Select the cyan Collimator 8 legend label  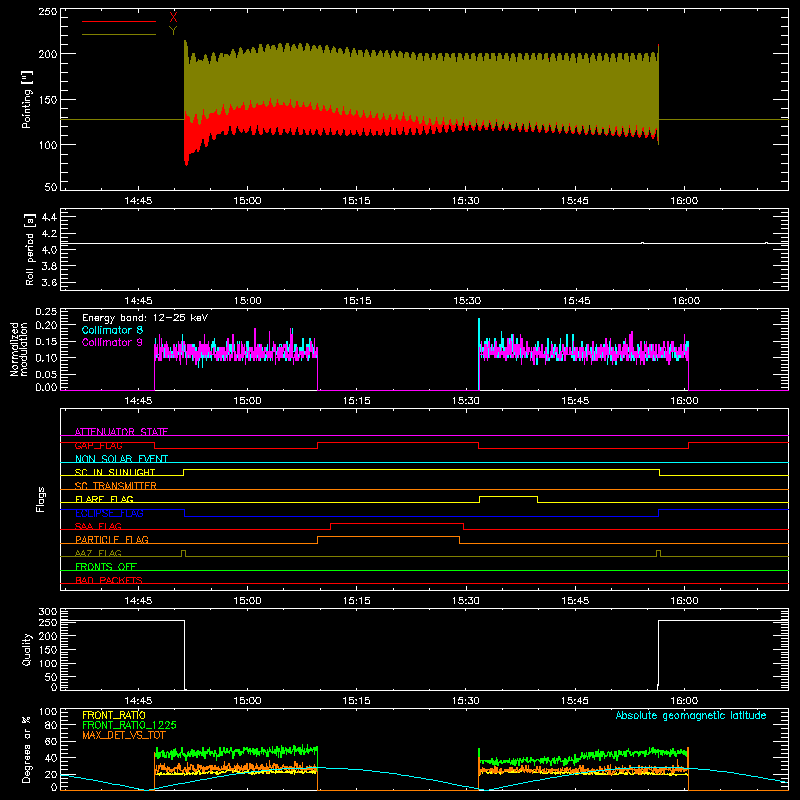point(112,330)
